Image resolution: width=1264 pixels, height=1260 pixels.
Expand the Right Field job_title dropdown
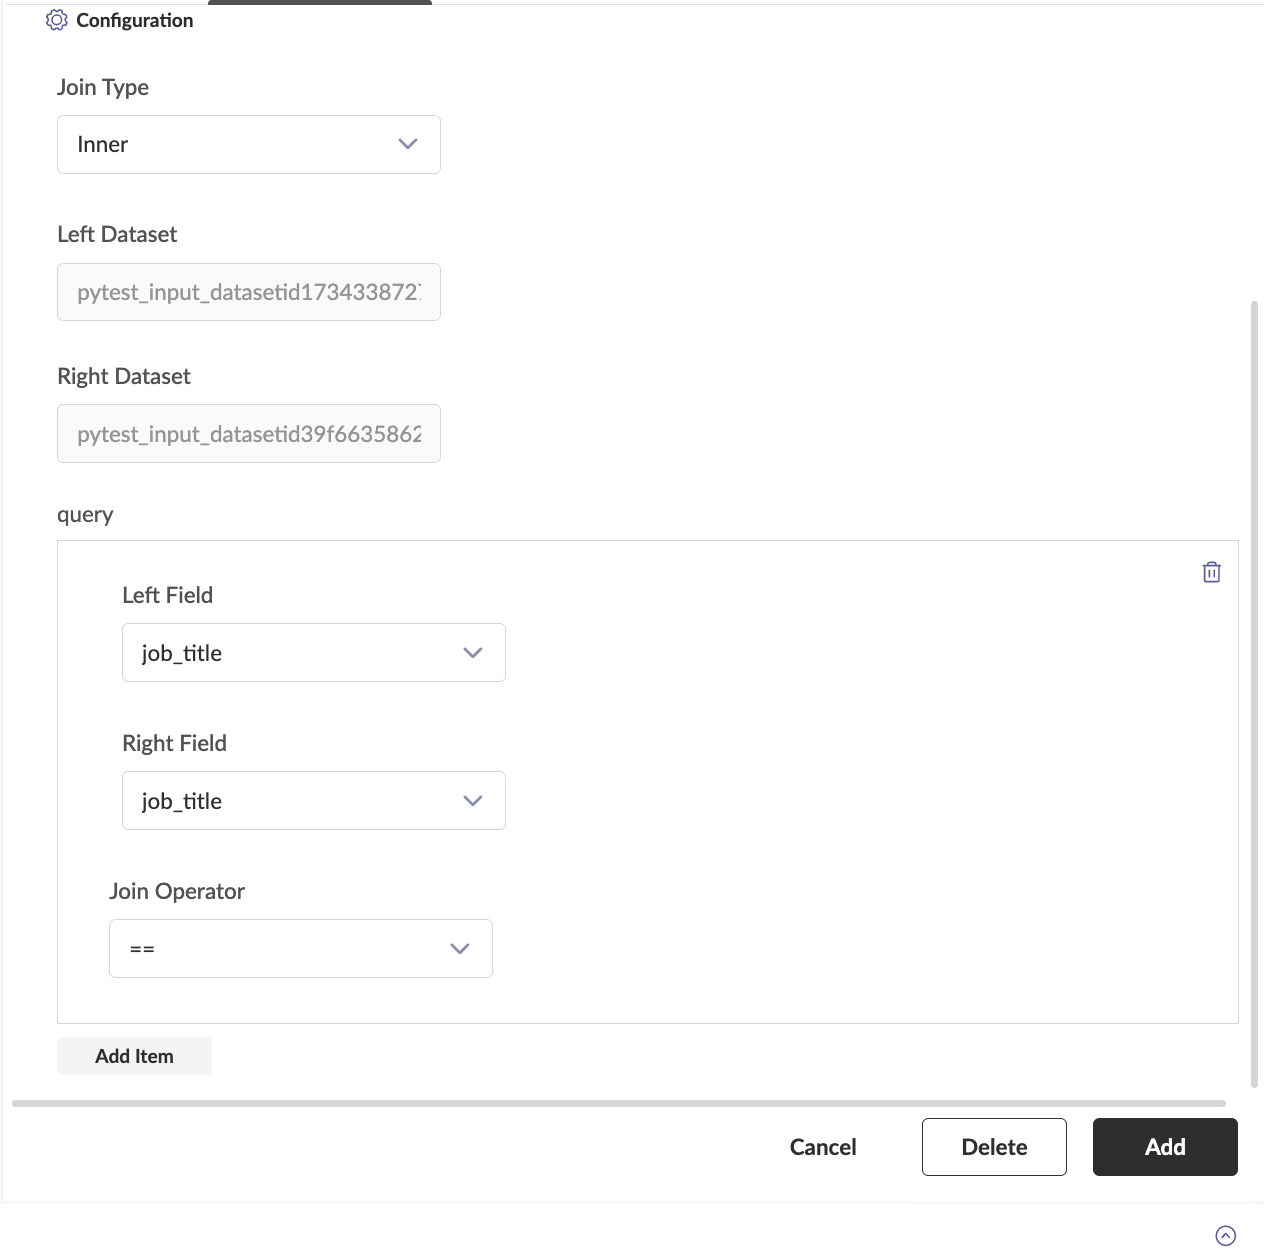click(x=313, y=801)
